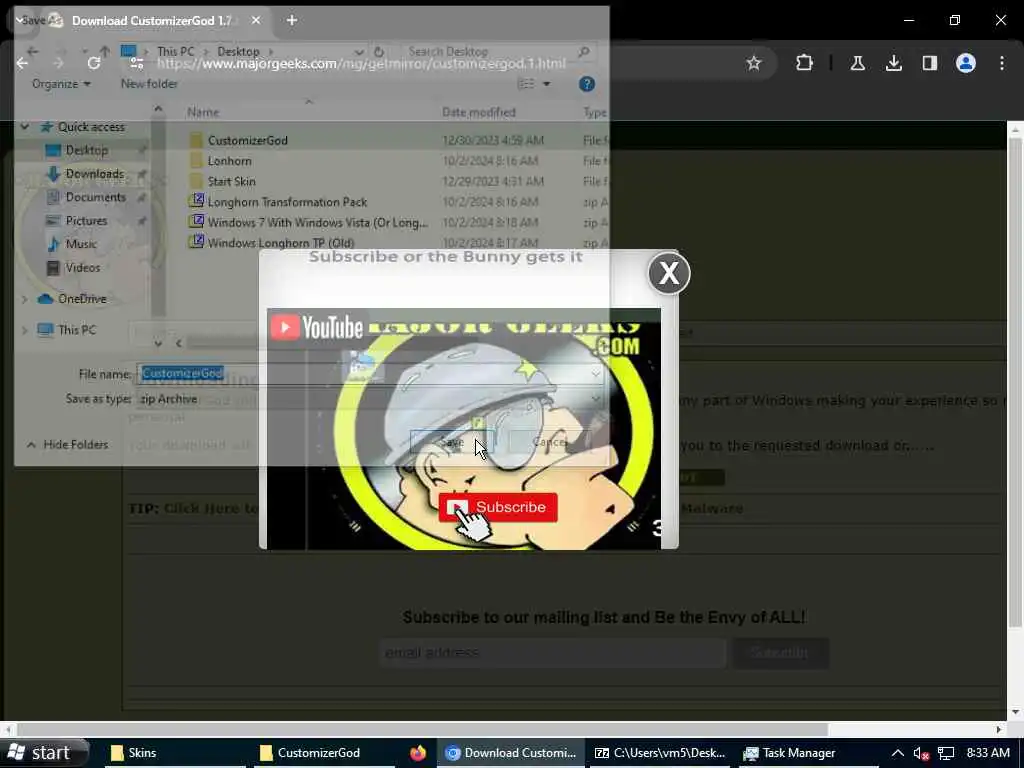Select Desktop in Quick access

point(86,151)
